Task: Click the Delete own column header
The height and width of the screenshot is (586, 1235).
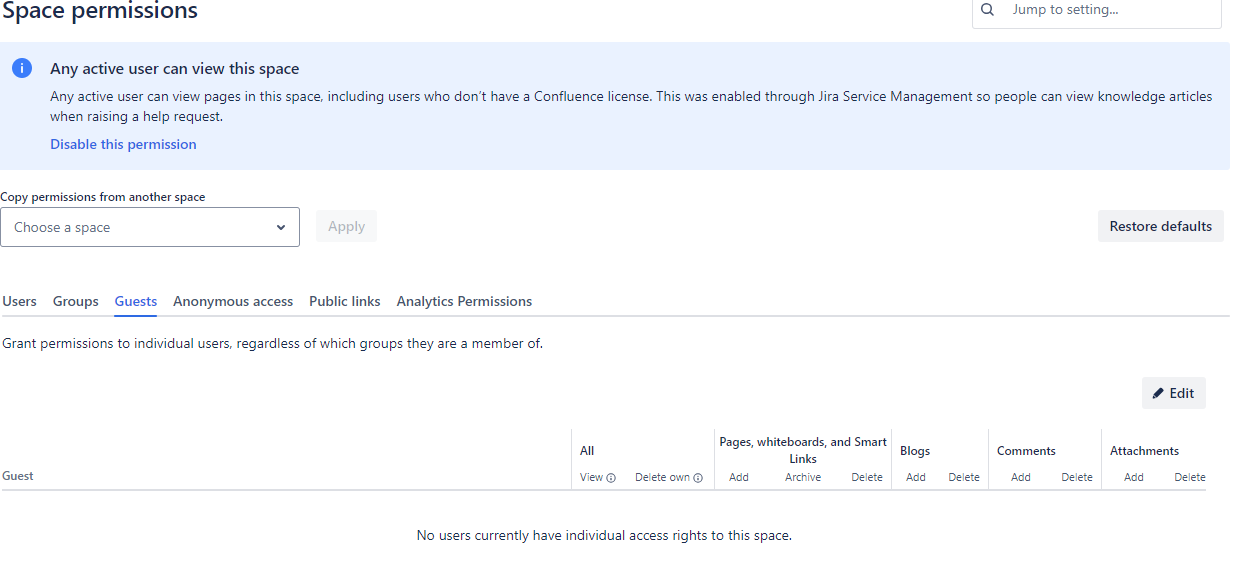Action: pyautogui.click(x=663, y=477)
